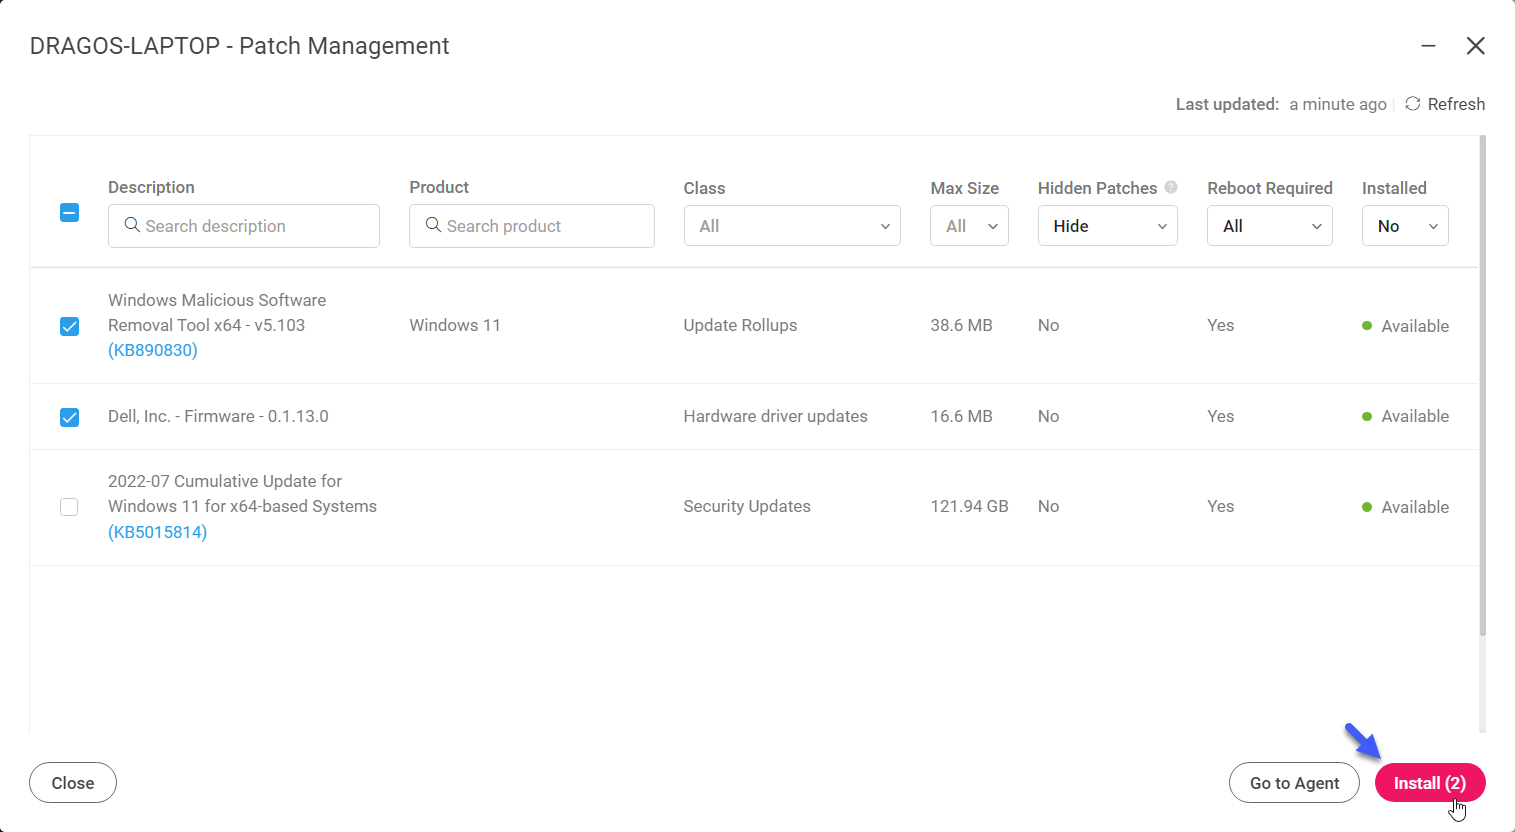
Task: Click the Dell, Inc. - Firmware description text
Action: [x=218, y=416]
